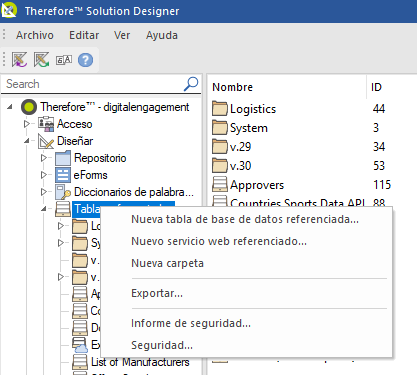Click the language translation toolbar icon
This screenshot has width=417, height=375.
point(64,60)
